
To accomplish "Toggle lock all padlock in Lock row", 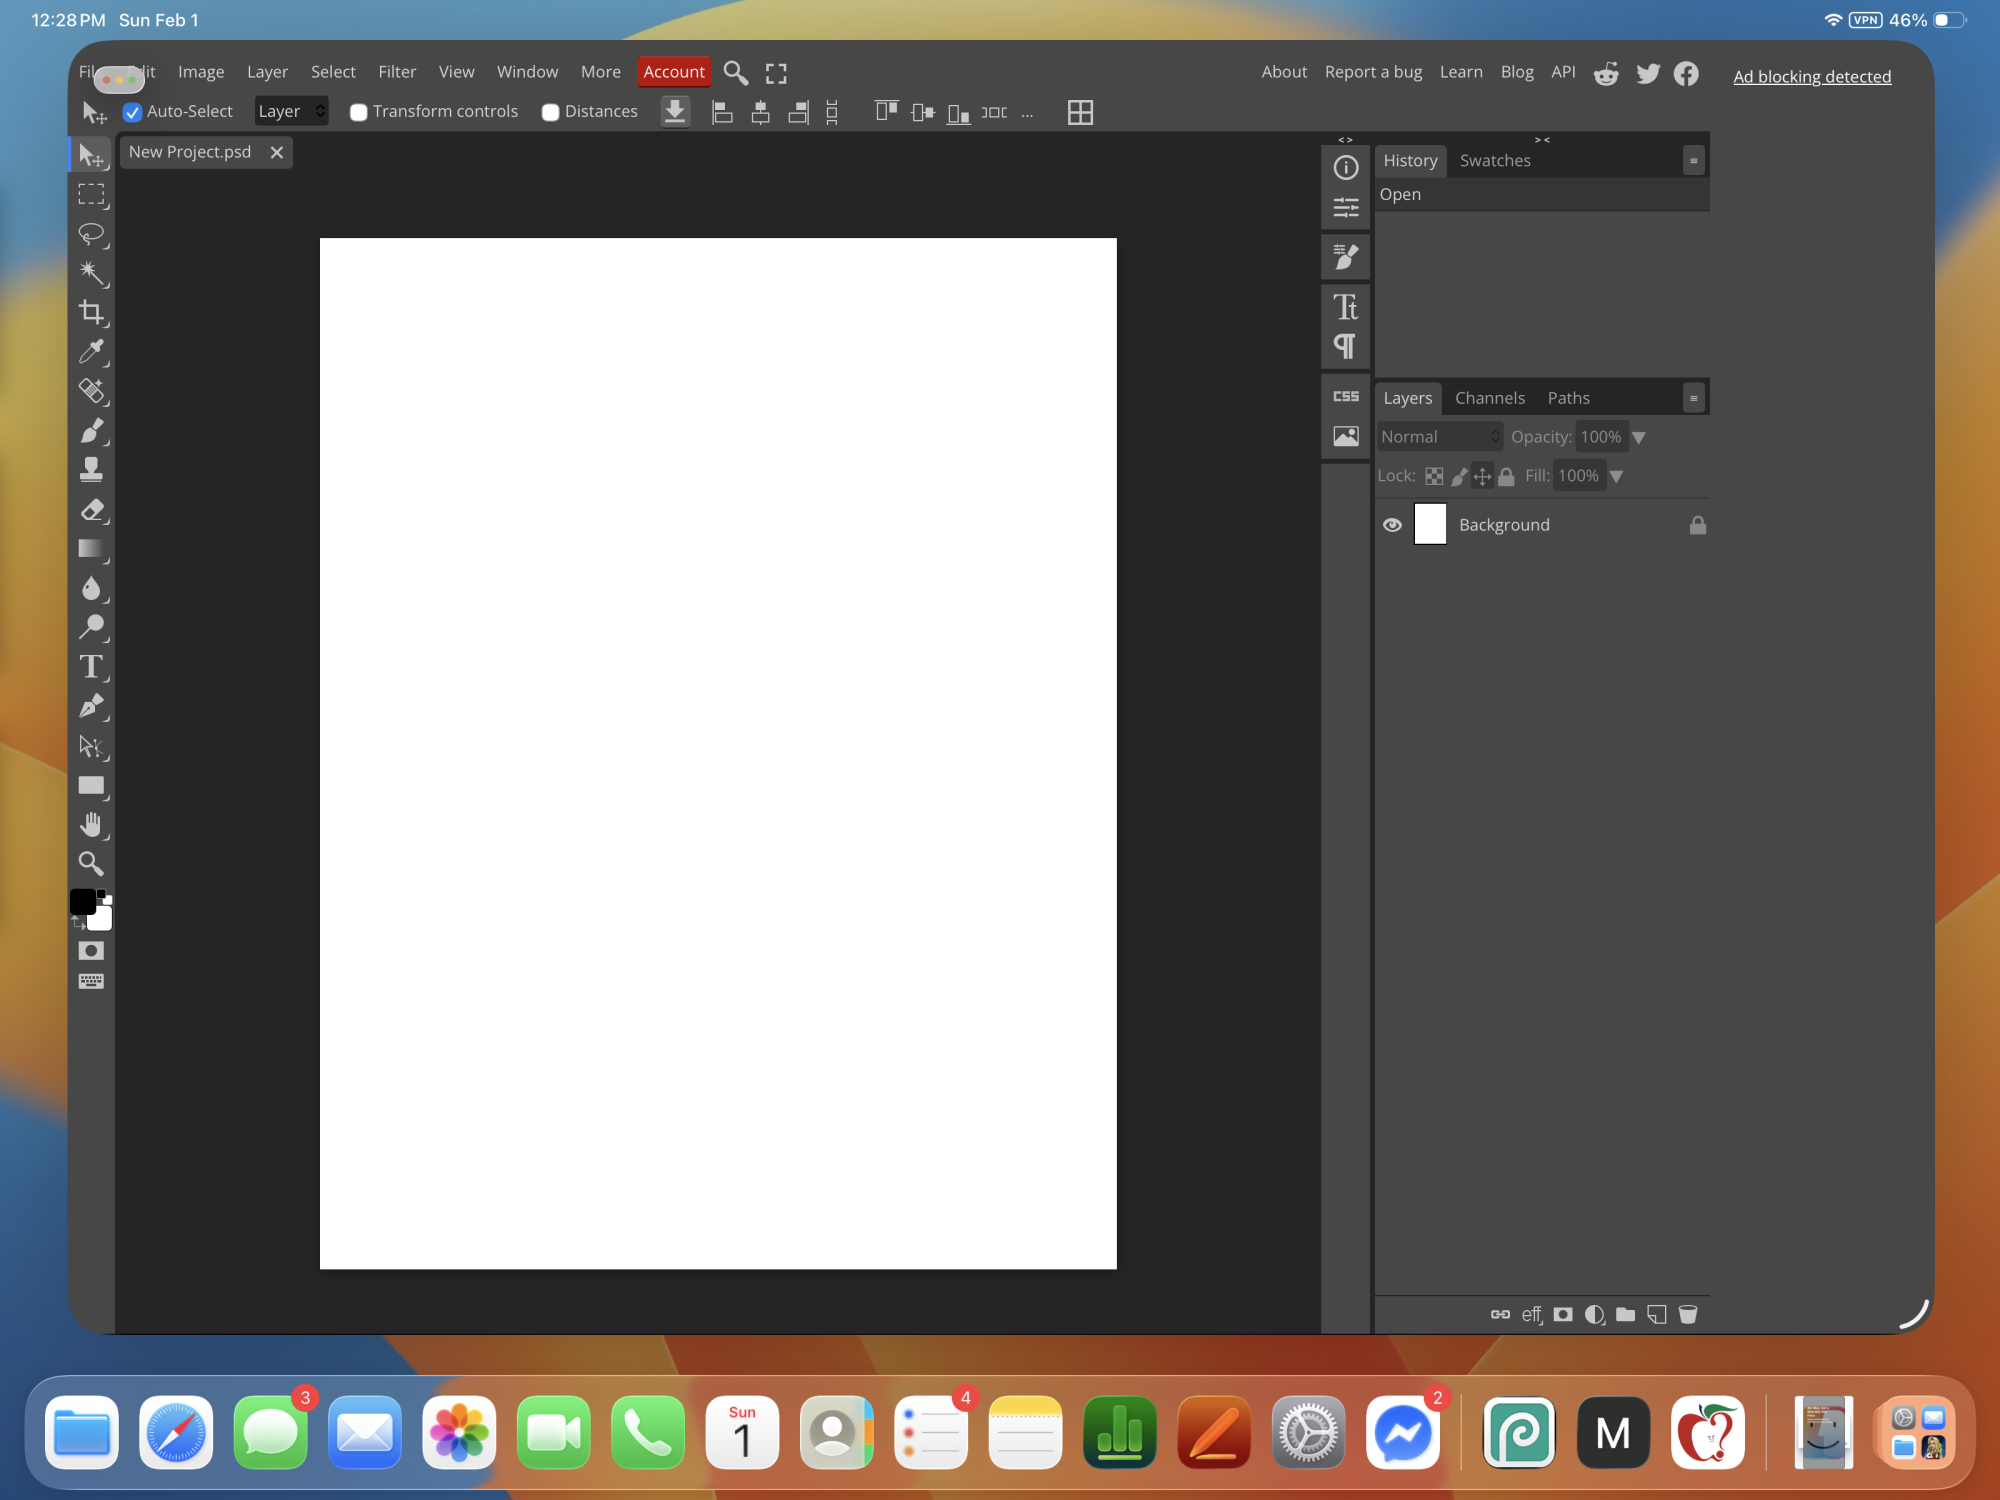I will (x=1506, y=476).
